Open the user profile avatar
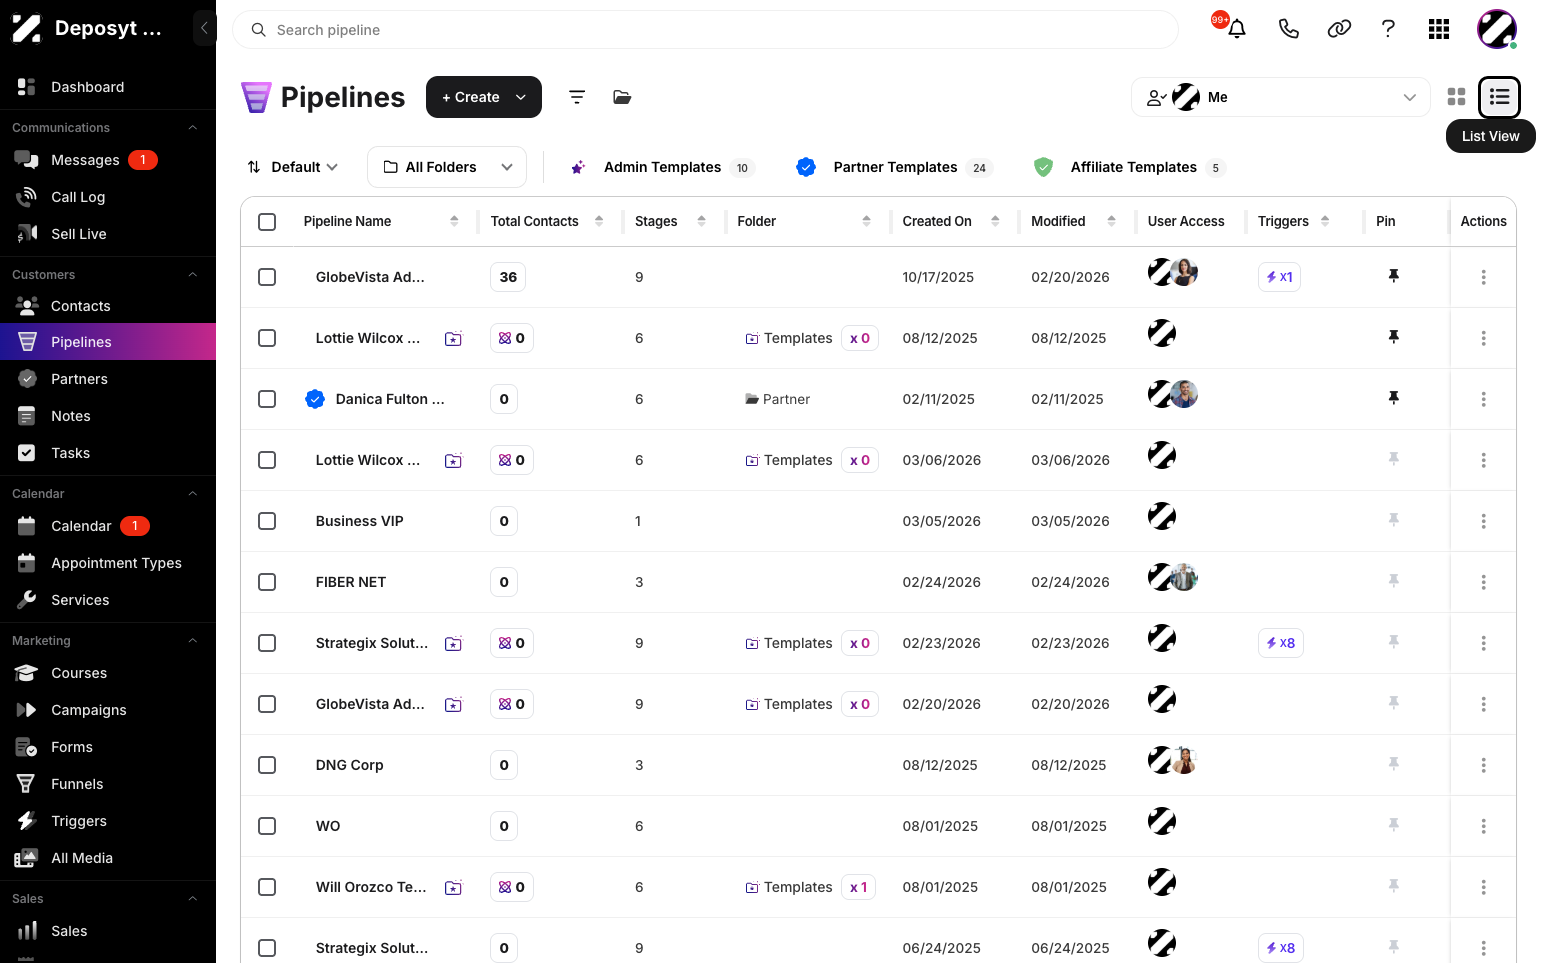The height and width of the screenshot is (963, 1541). [x=1497, y=29]
